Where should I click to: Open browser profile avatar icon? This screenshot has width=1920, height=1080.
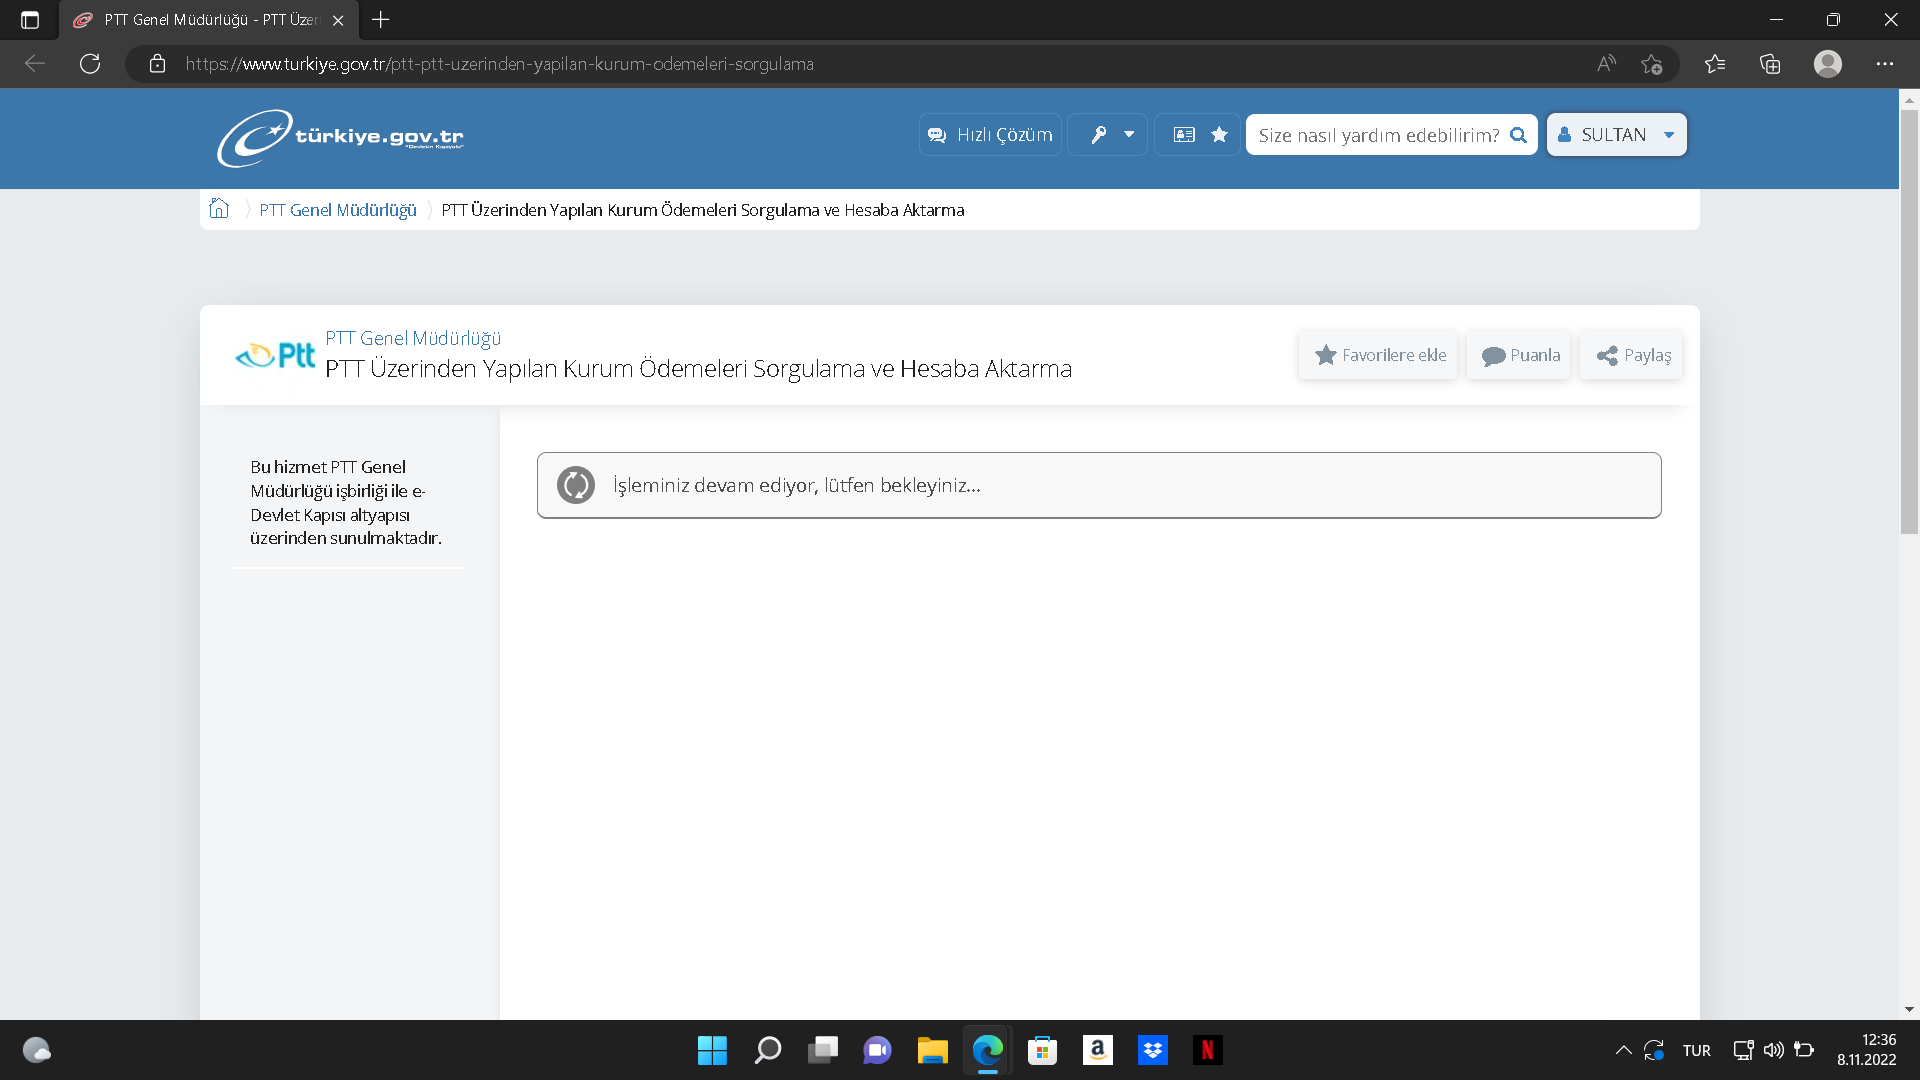point(1828,64)
